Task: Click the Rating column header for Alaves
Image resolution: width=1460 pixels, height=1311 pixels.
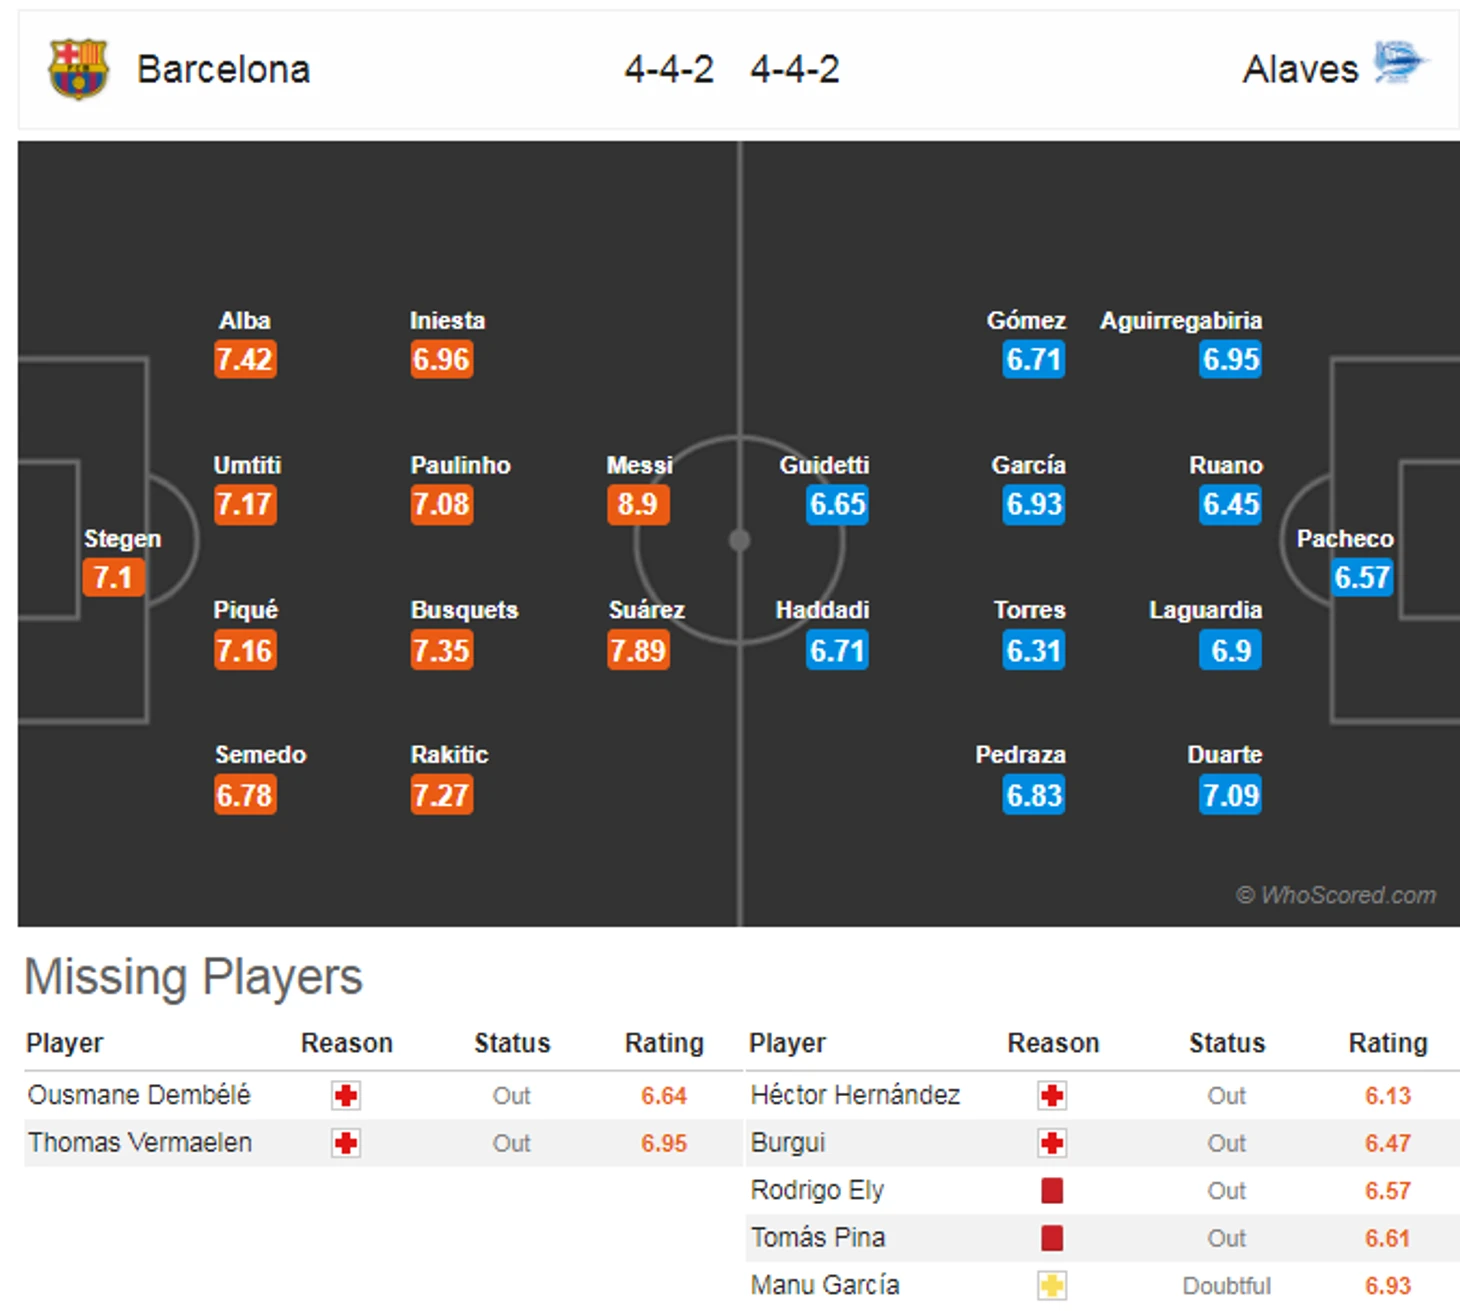Action: click(1387, 1043)
